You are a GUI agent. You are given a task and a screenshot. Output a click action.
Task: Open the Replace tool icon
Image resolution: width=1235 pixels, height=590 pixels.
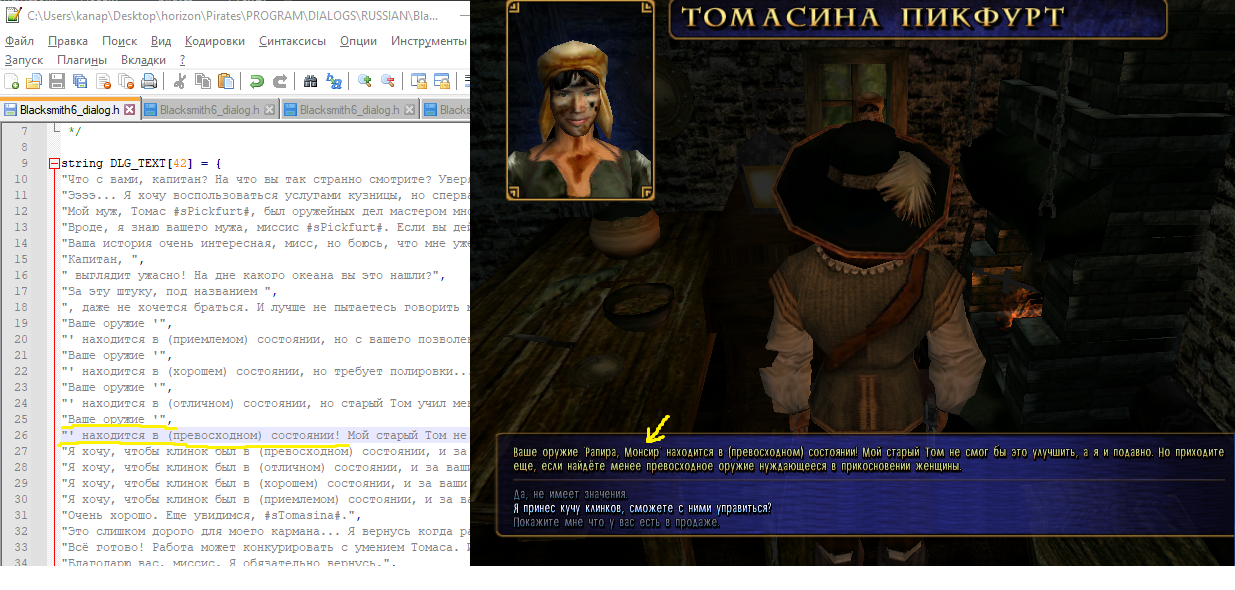click(x=334, y=82)
